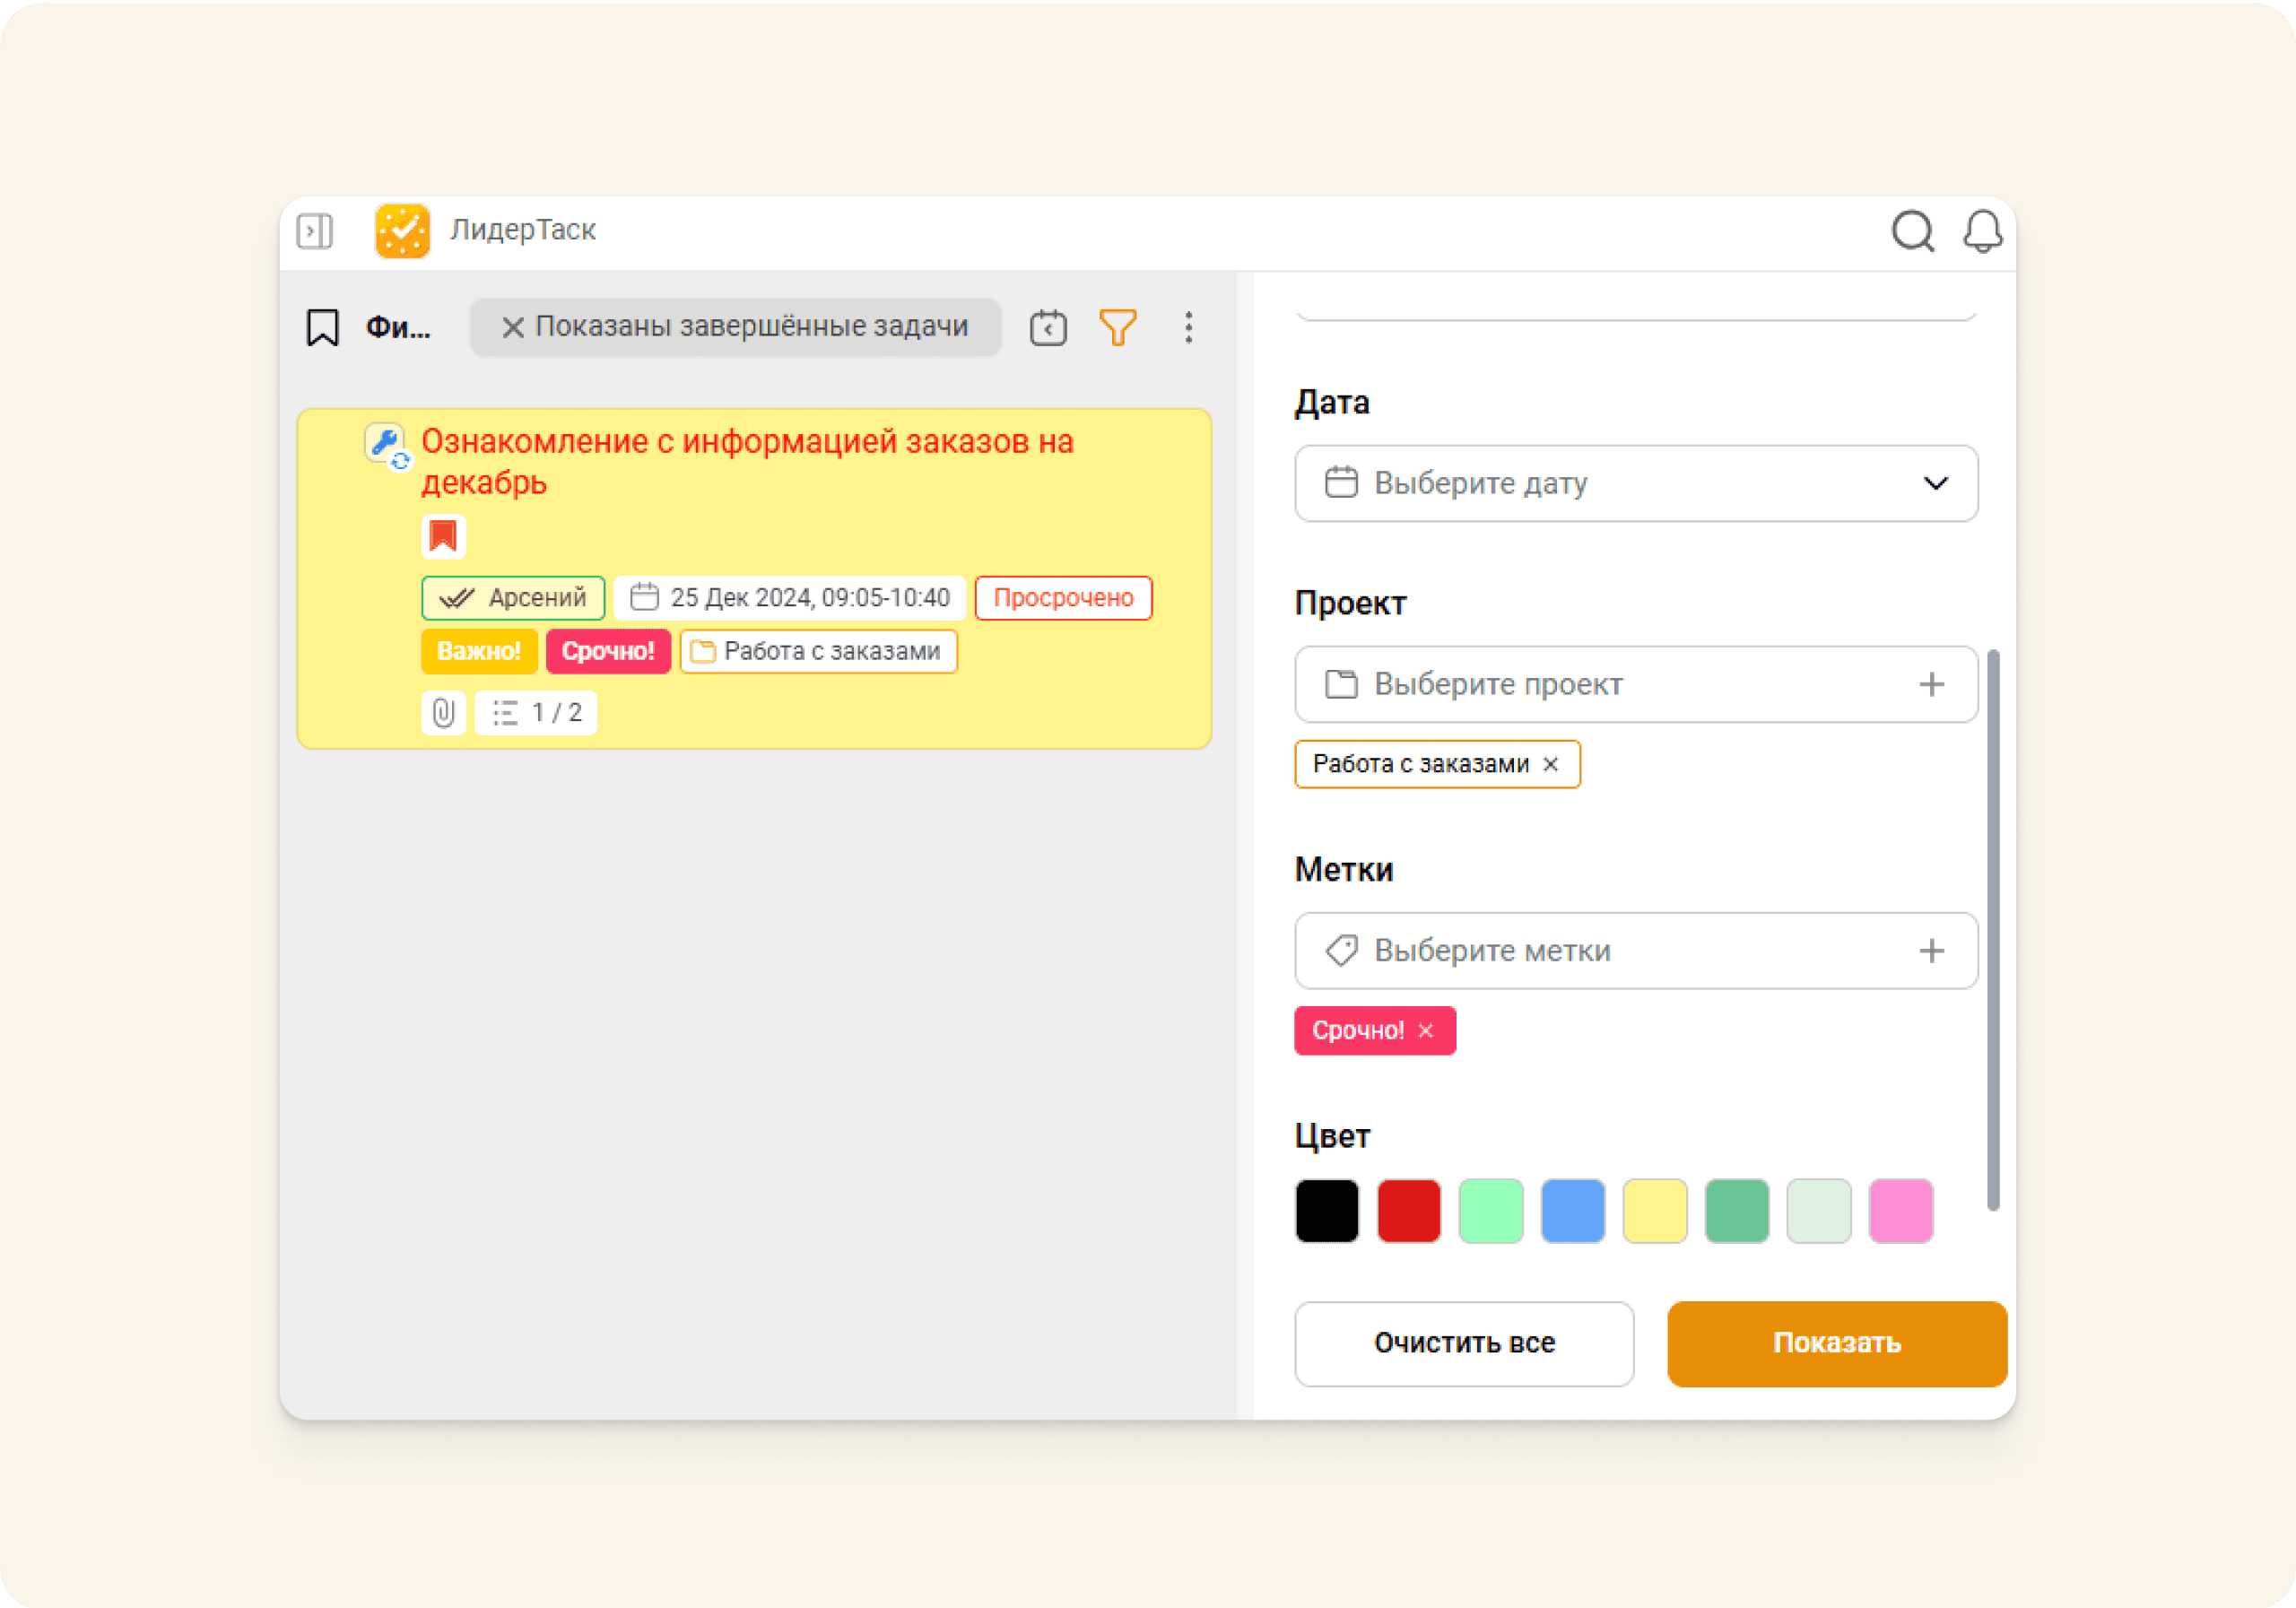The image size is (2296, 1608).
Task: Click the sidebar collapse icon near ЛидерТаск logo
Action: click(x=314, y=231)
